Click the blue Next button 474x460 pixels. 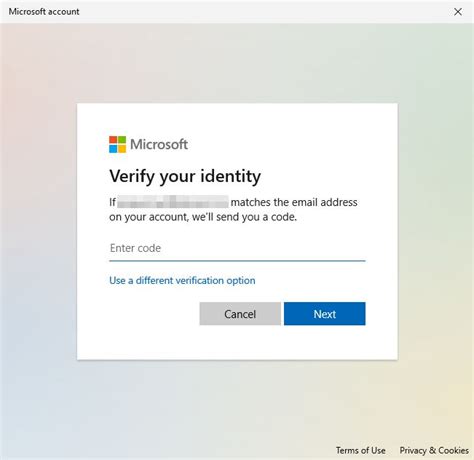tap(325, 314)
